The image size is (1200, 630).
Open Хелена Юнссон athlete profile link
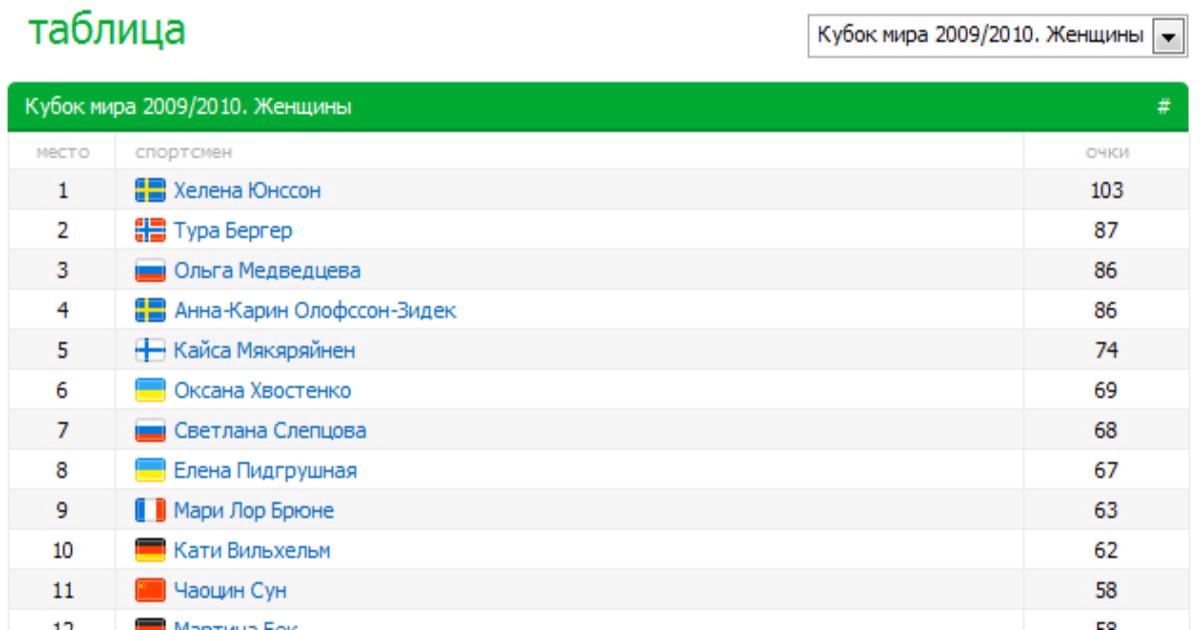click(247, 190)
